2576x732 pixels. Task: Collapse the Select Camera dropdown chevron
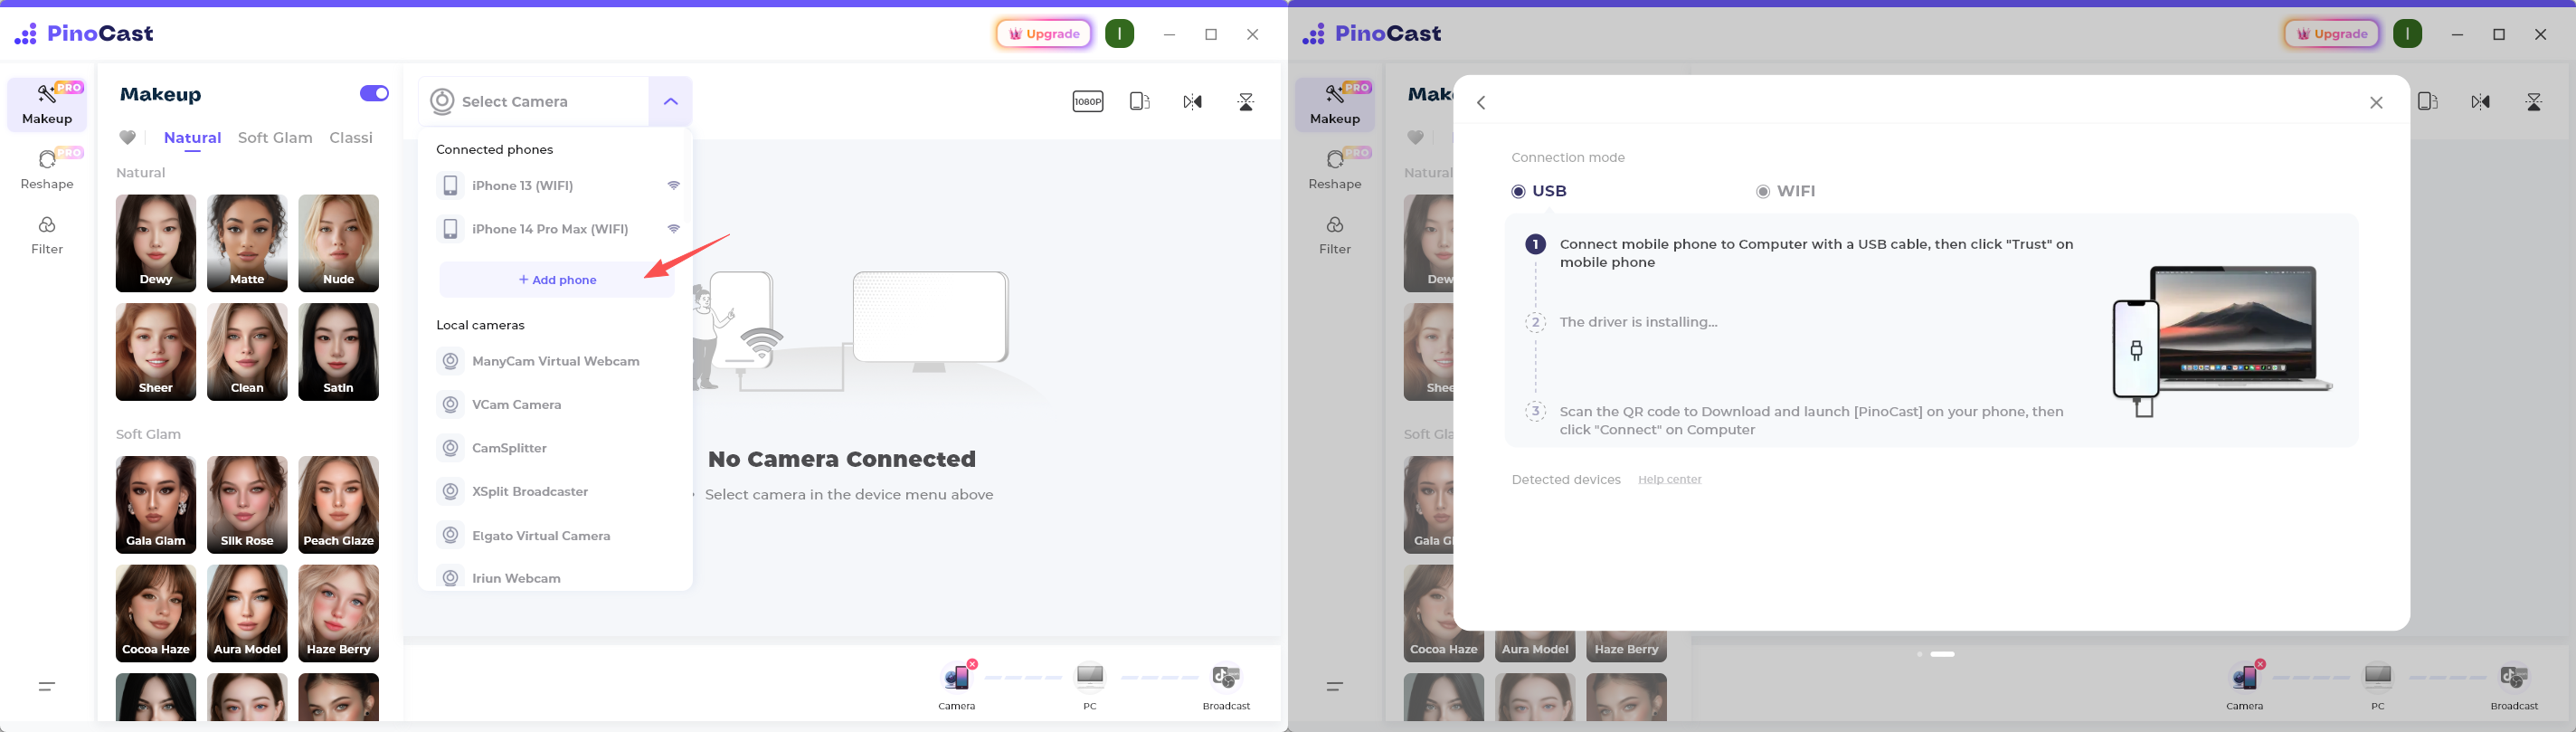pyautogui.click(x=671, y=101)
